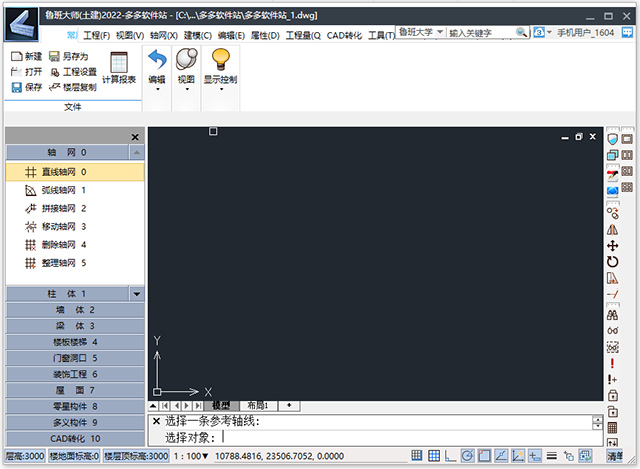Expand the 柱体 1 section arrow
This screenshot has width=640, height=469.
point(137,294)
